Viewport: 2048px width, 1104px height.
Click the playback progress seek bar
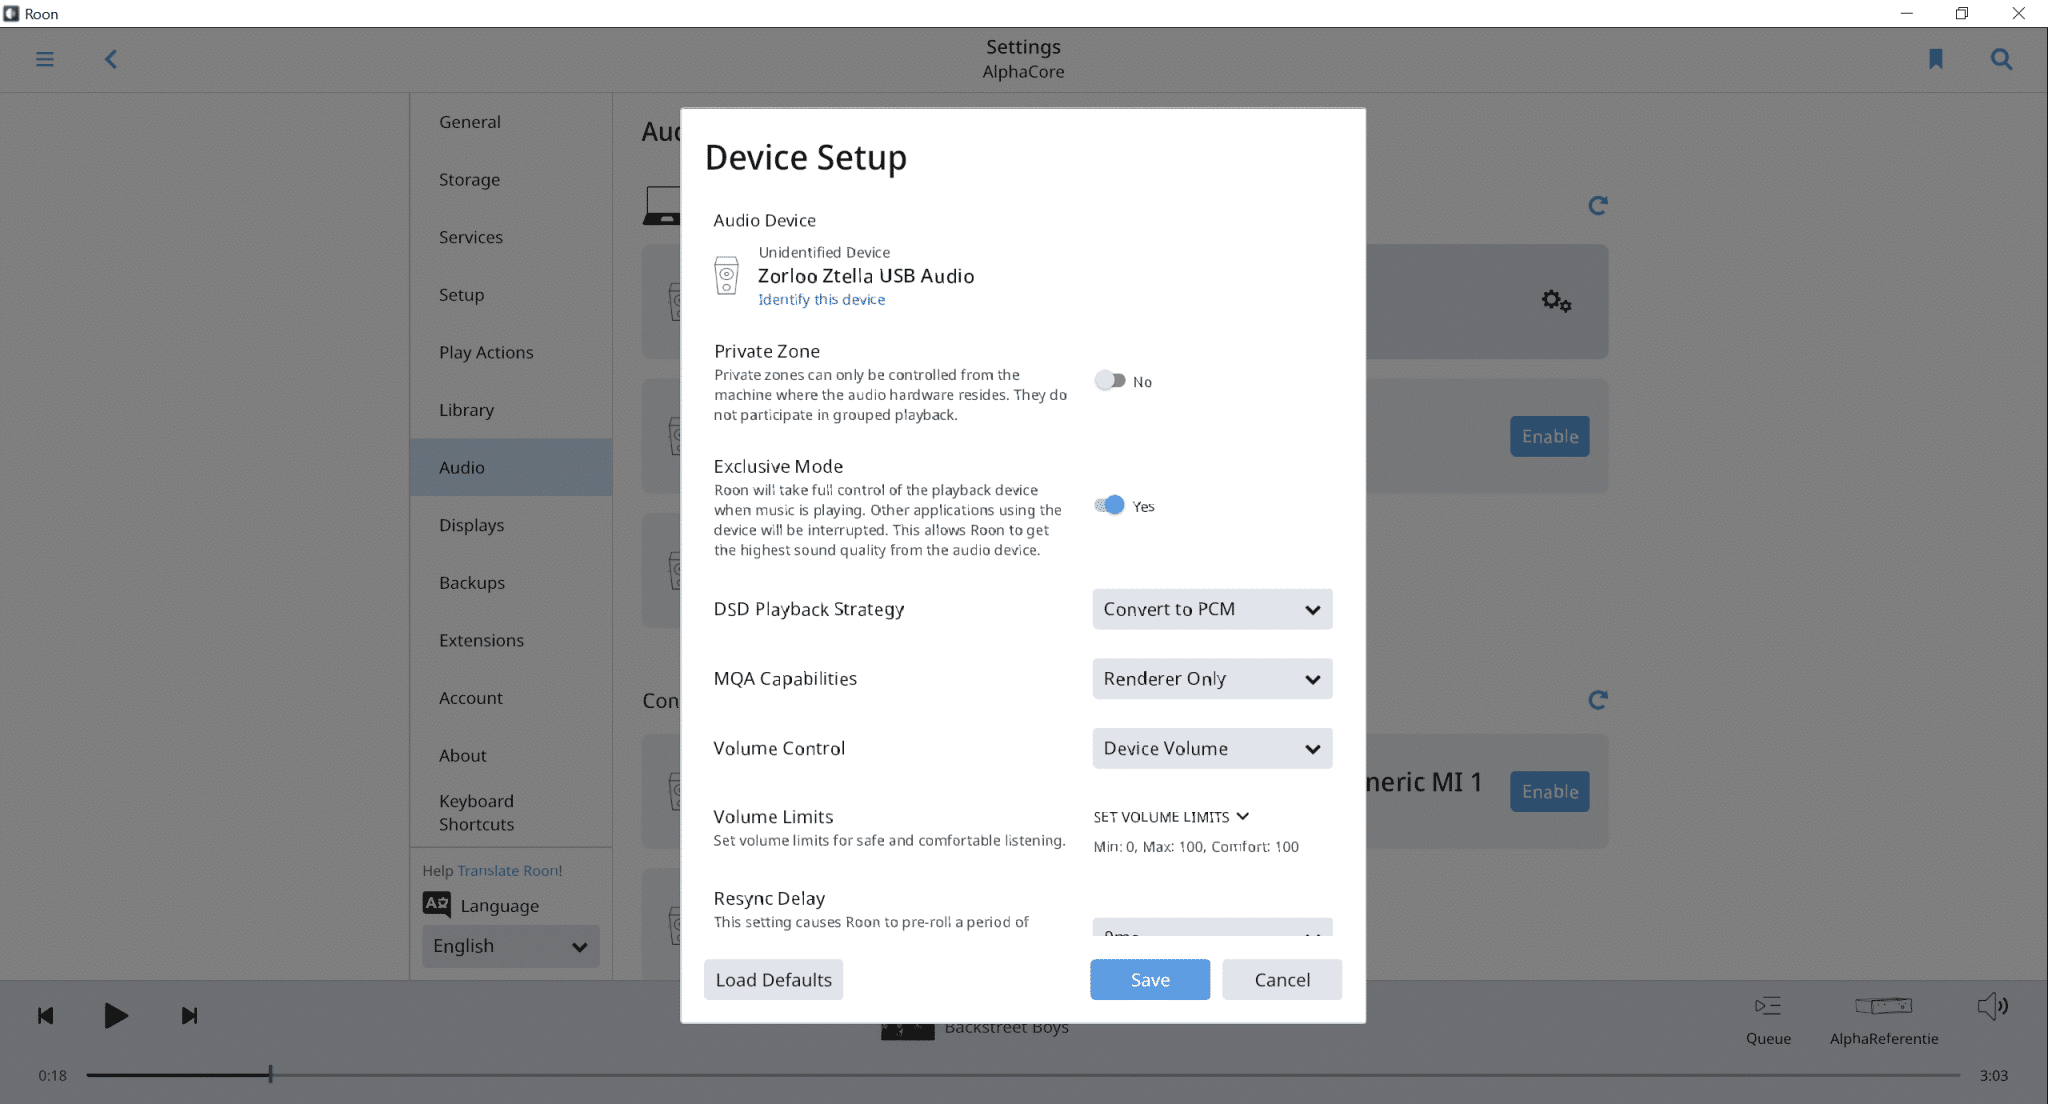point(1023,1075)
